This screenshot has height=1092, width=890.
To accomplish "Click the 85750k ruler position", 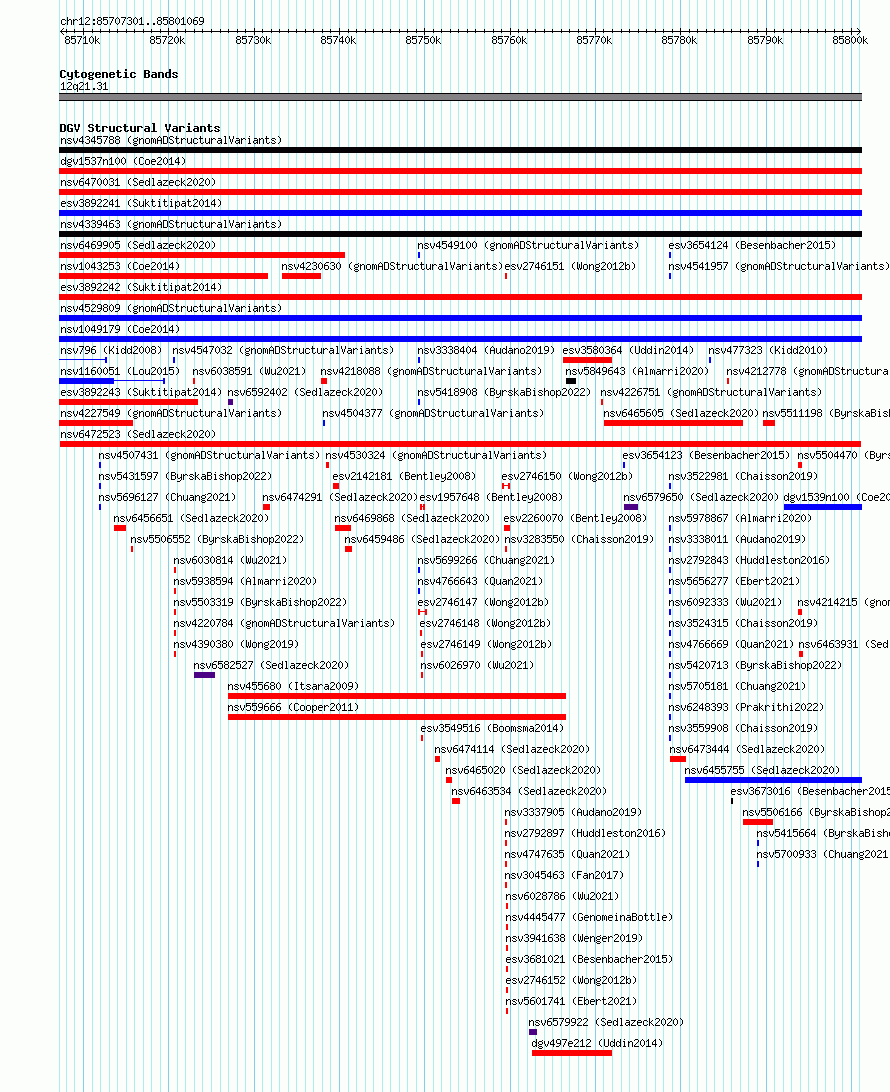I will coord(423,40).
